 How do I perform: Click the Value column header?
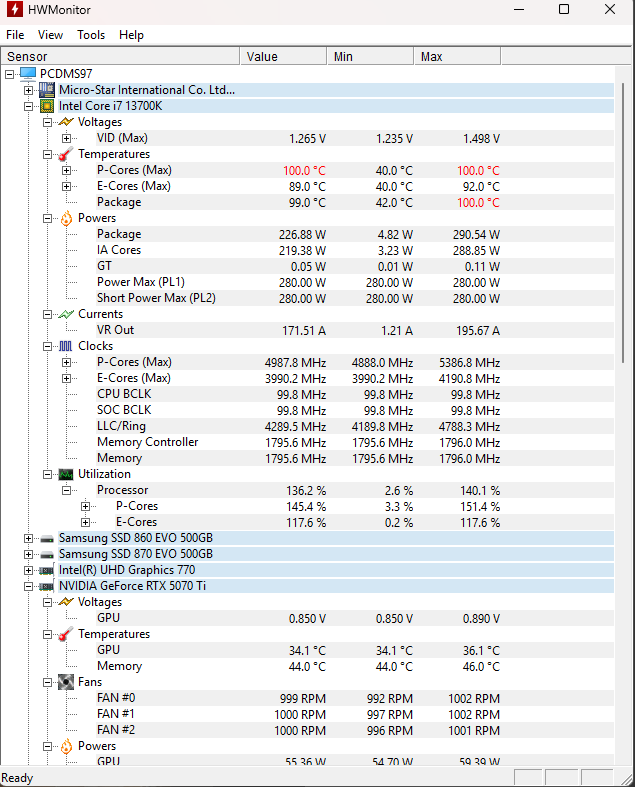coord(283,56)
